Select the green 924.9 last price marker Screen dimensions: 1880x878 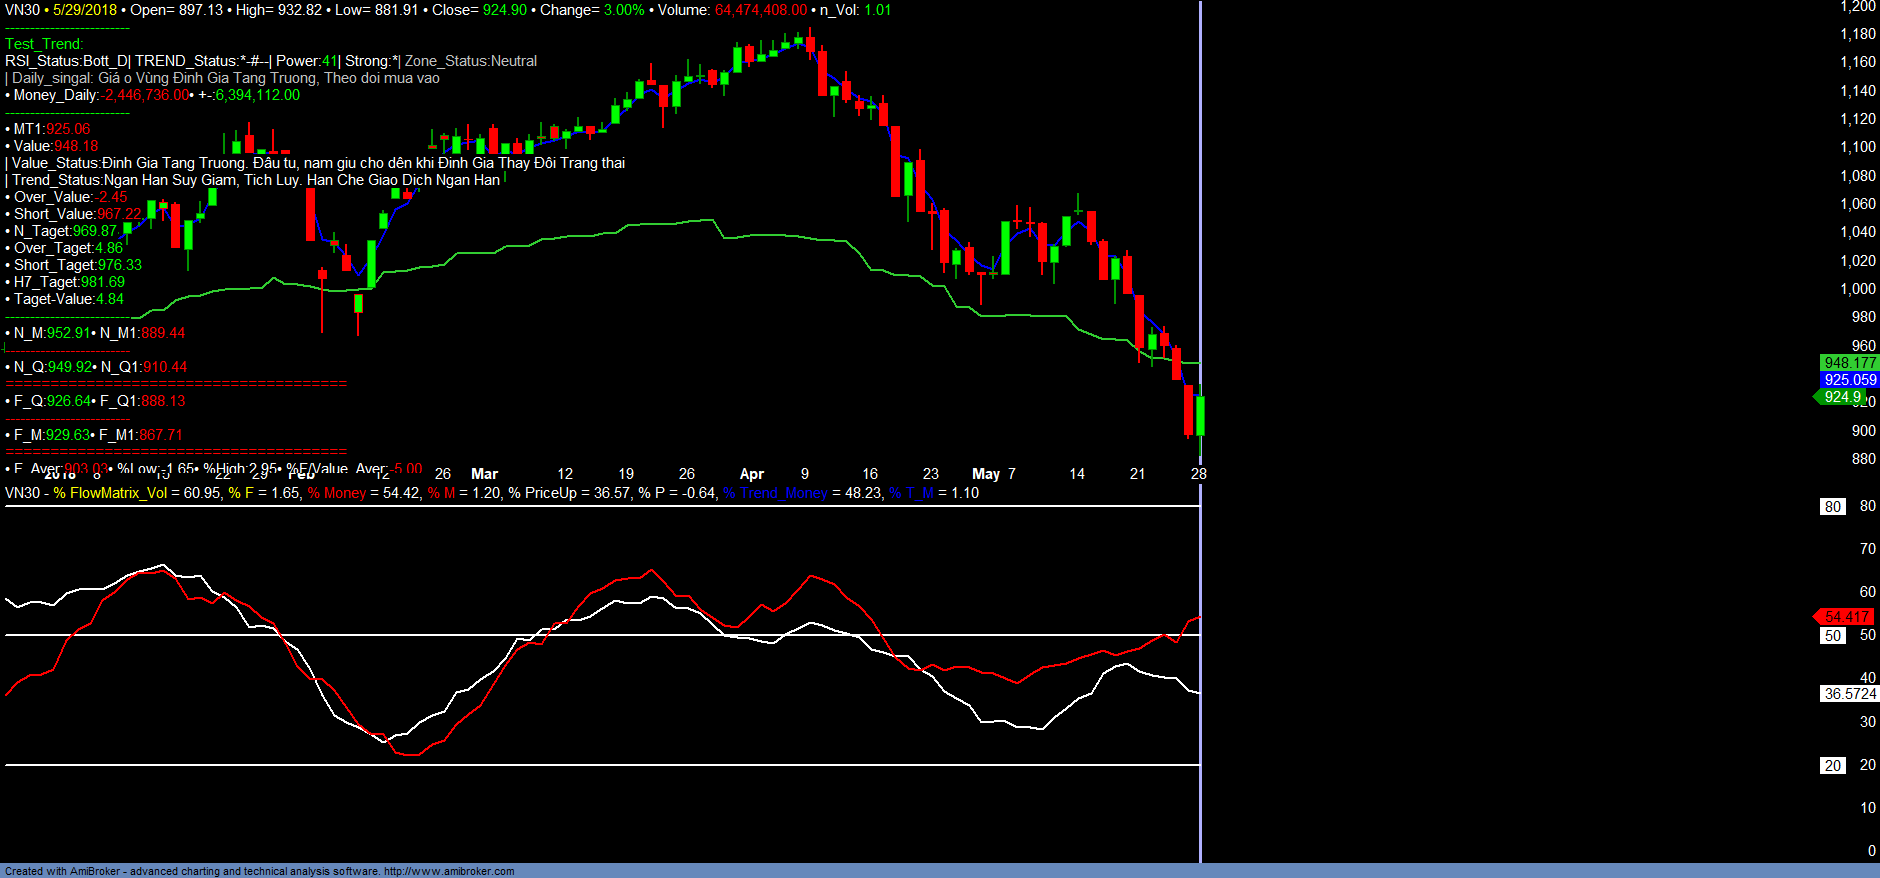tap(1842, 397)
